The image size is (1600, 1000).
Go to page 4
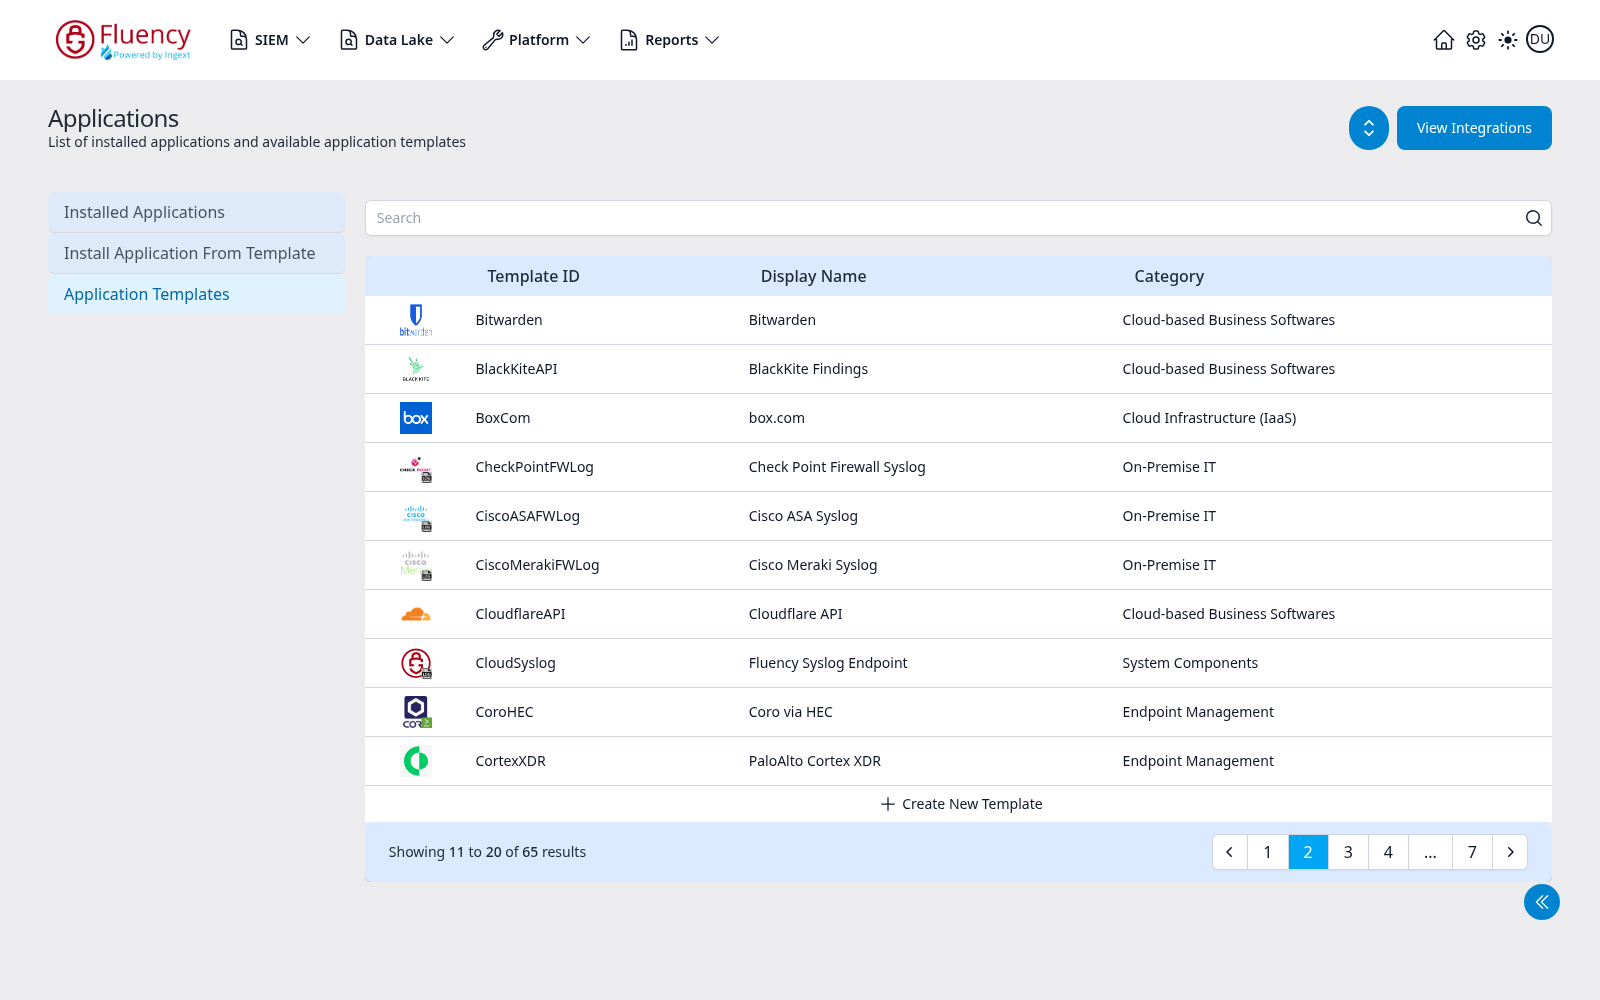pos(1388,852)
